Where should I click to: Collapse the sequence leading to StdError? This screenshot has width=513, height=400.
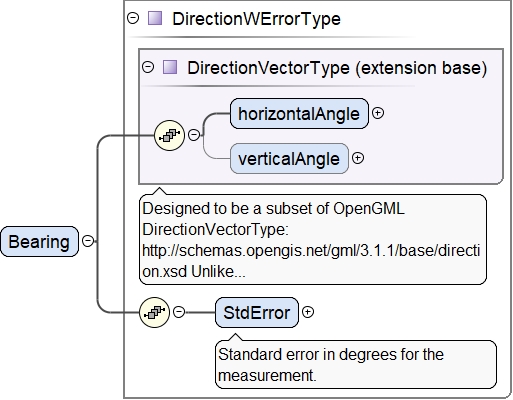tap(179, 312)
